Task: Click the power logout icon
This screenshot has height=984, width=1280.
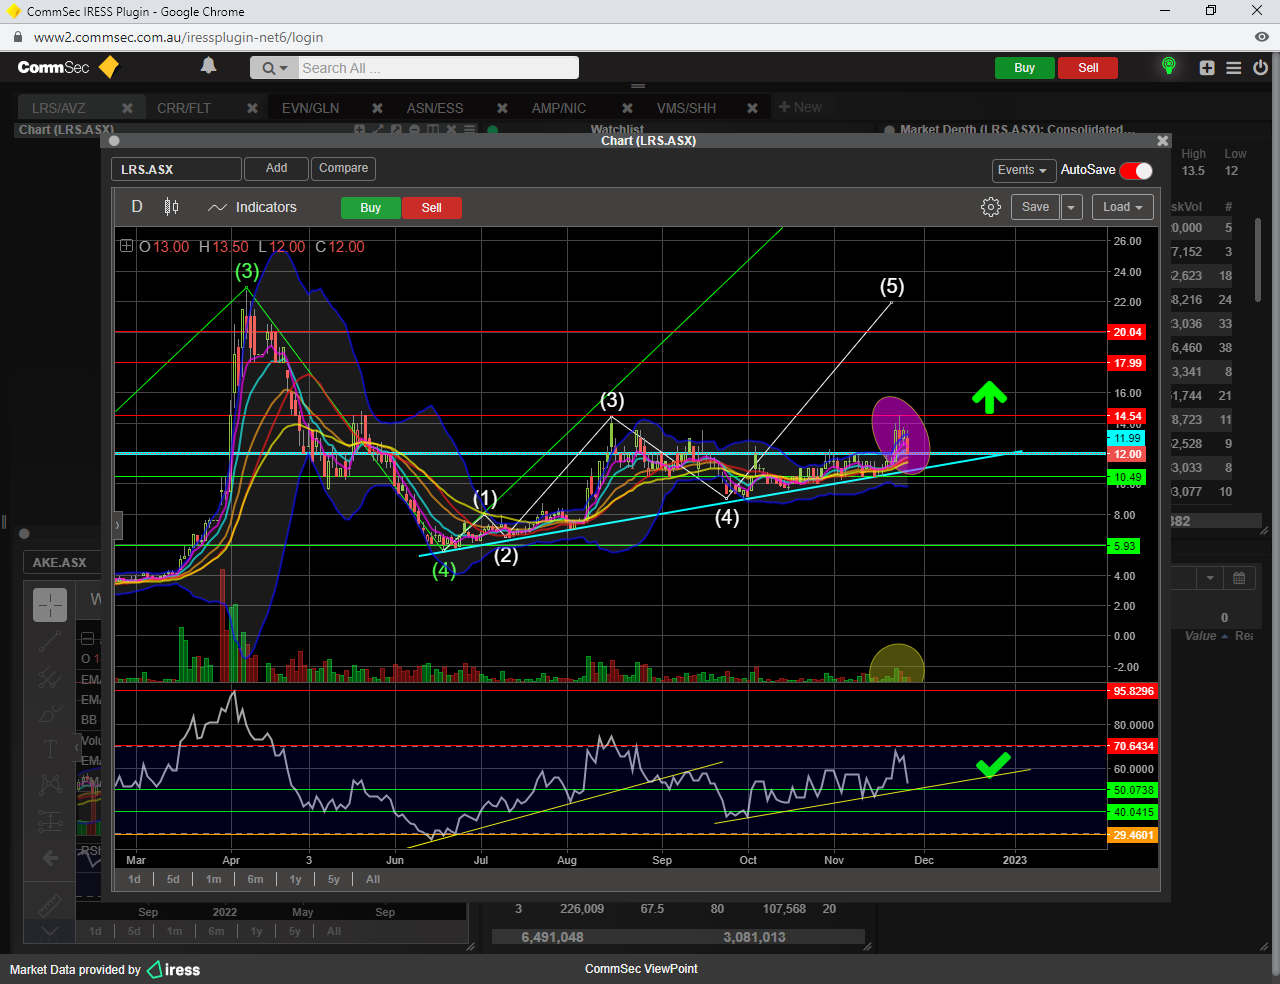Action: point(1260,68)
